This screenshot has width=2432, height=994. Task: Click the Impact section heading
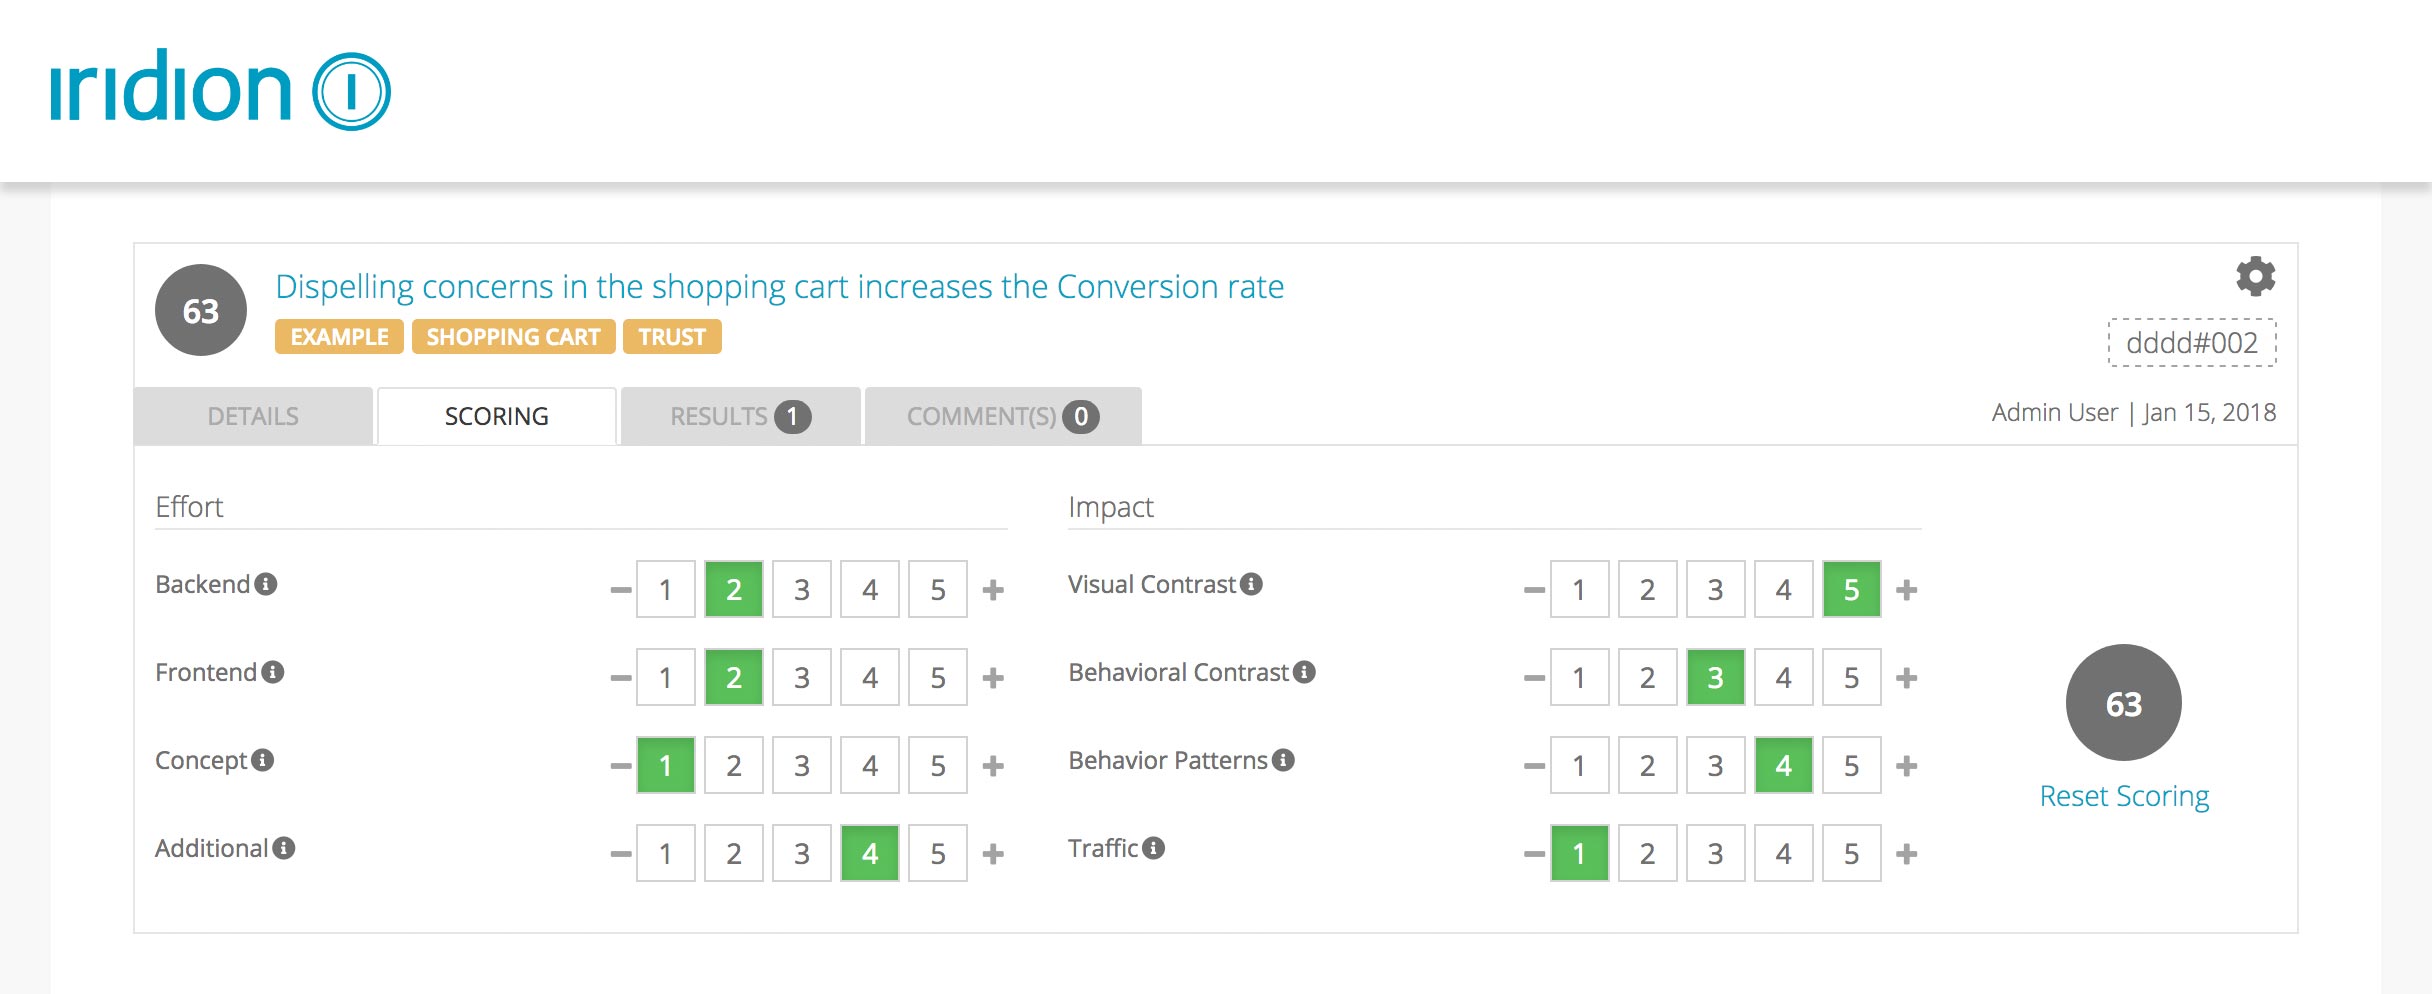click(1111, 508)
